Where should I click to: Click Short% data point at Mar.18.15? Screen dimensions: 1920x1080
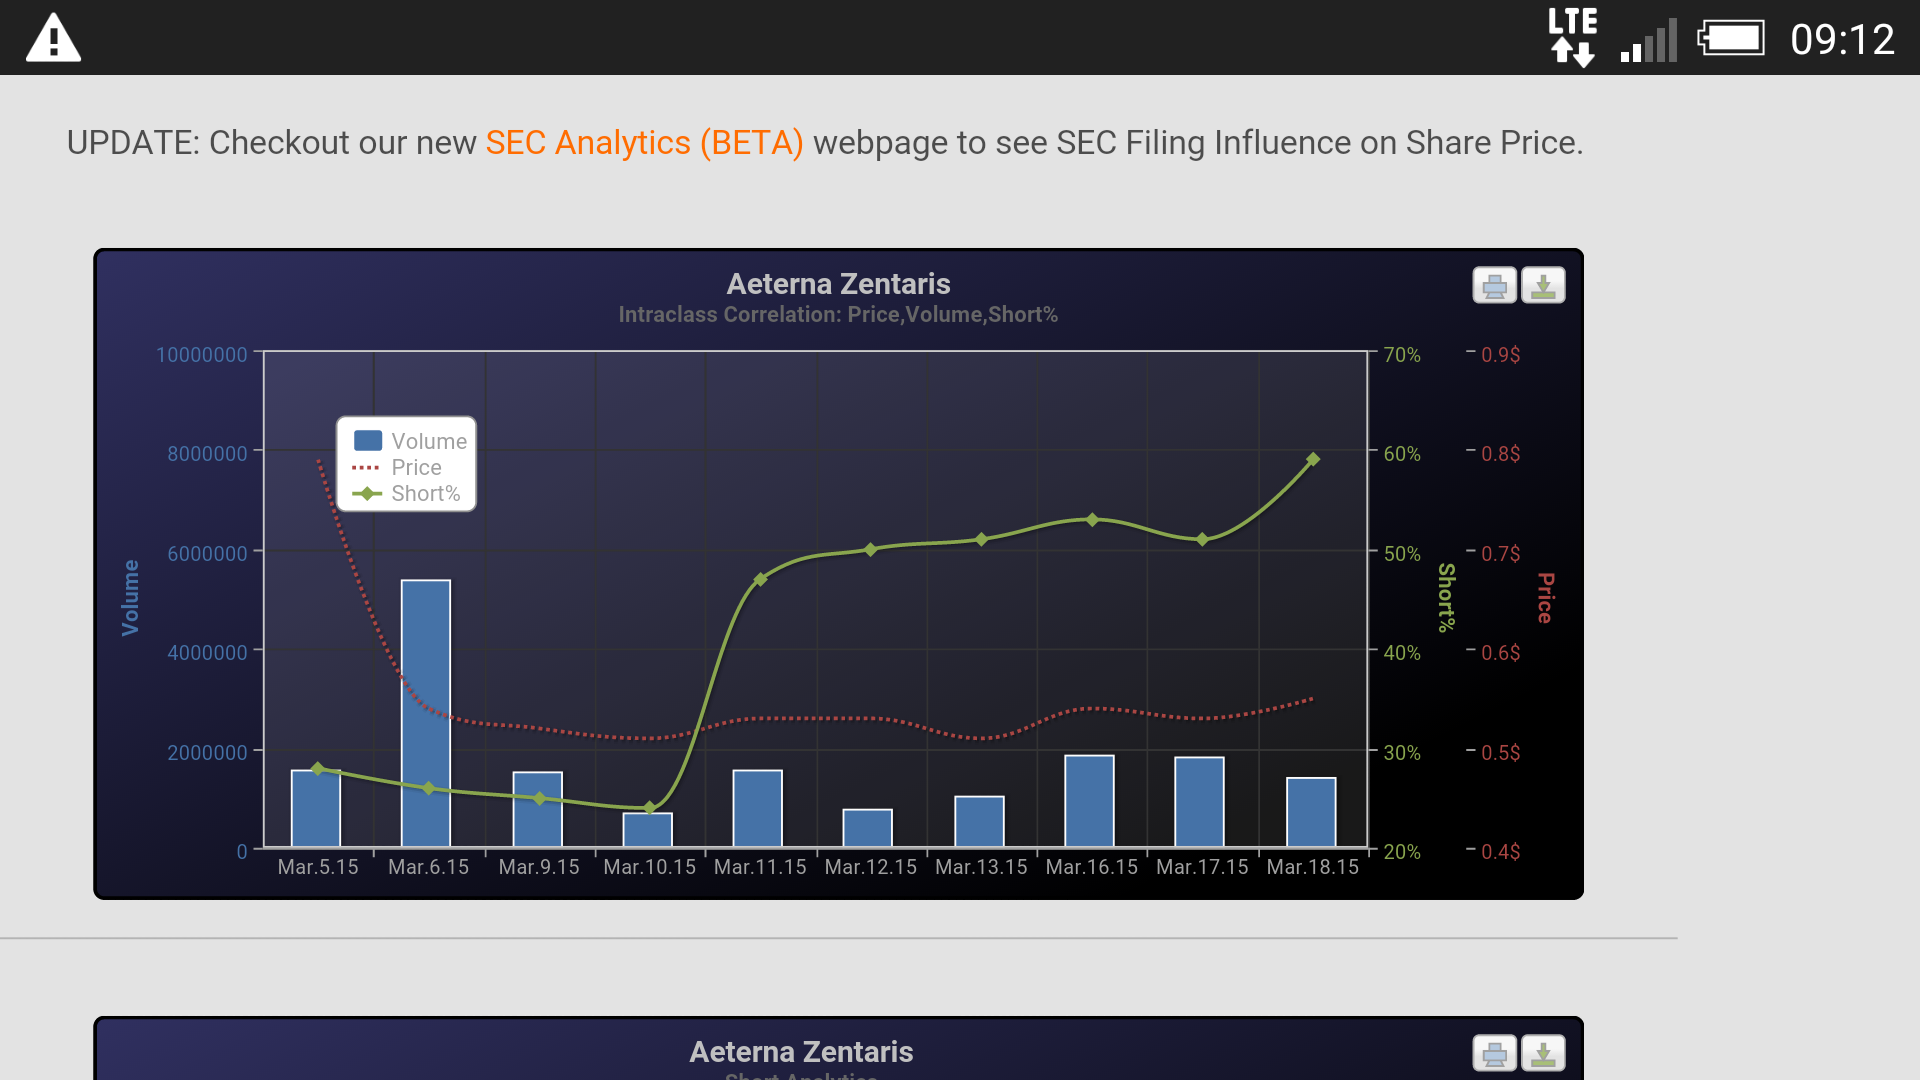tap(1313, 460)
